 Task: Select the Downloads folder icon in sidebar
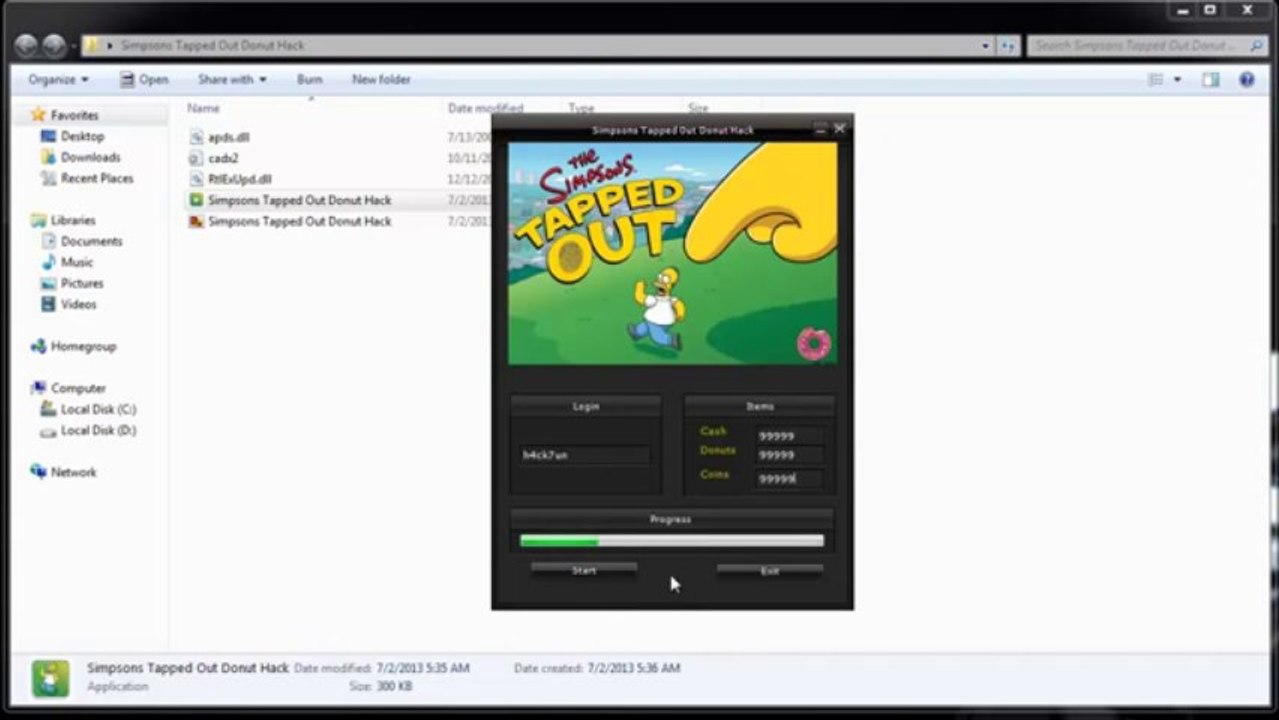point(48,157)
